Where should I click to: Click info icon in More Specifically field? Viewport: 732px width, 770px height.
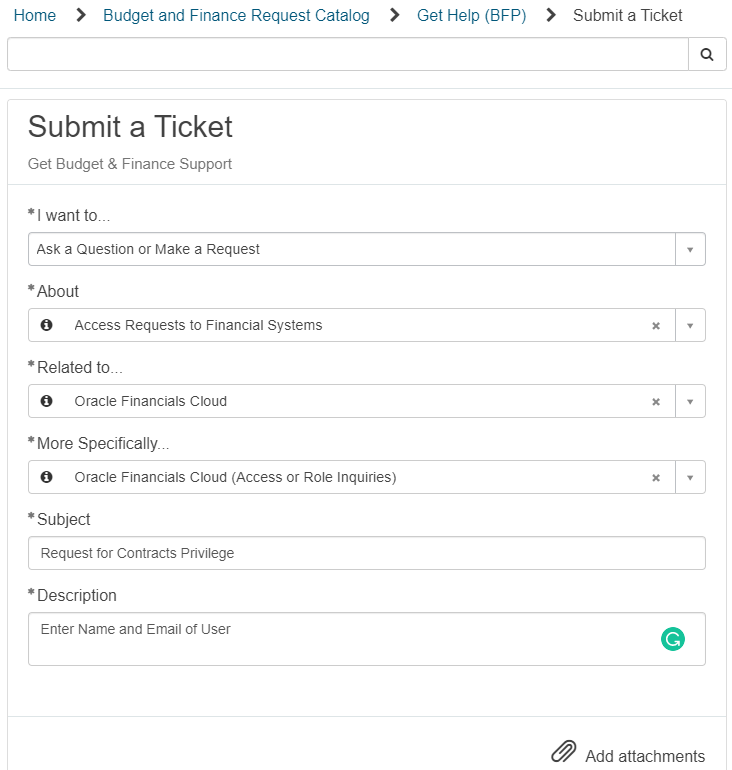tap(47, 477)
